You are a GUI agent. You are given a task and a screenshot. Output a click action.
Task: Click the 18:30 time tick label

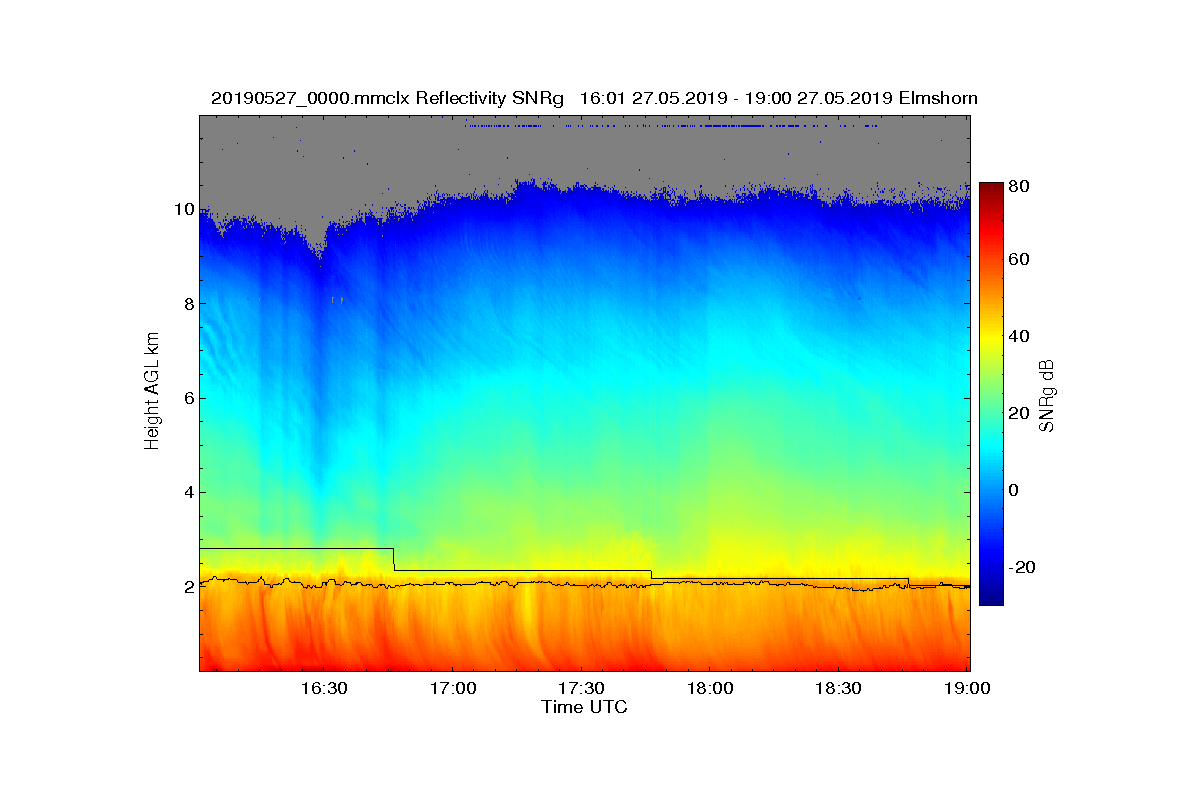tap(839, 689)
